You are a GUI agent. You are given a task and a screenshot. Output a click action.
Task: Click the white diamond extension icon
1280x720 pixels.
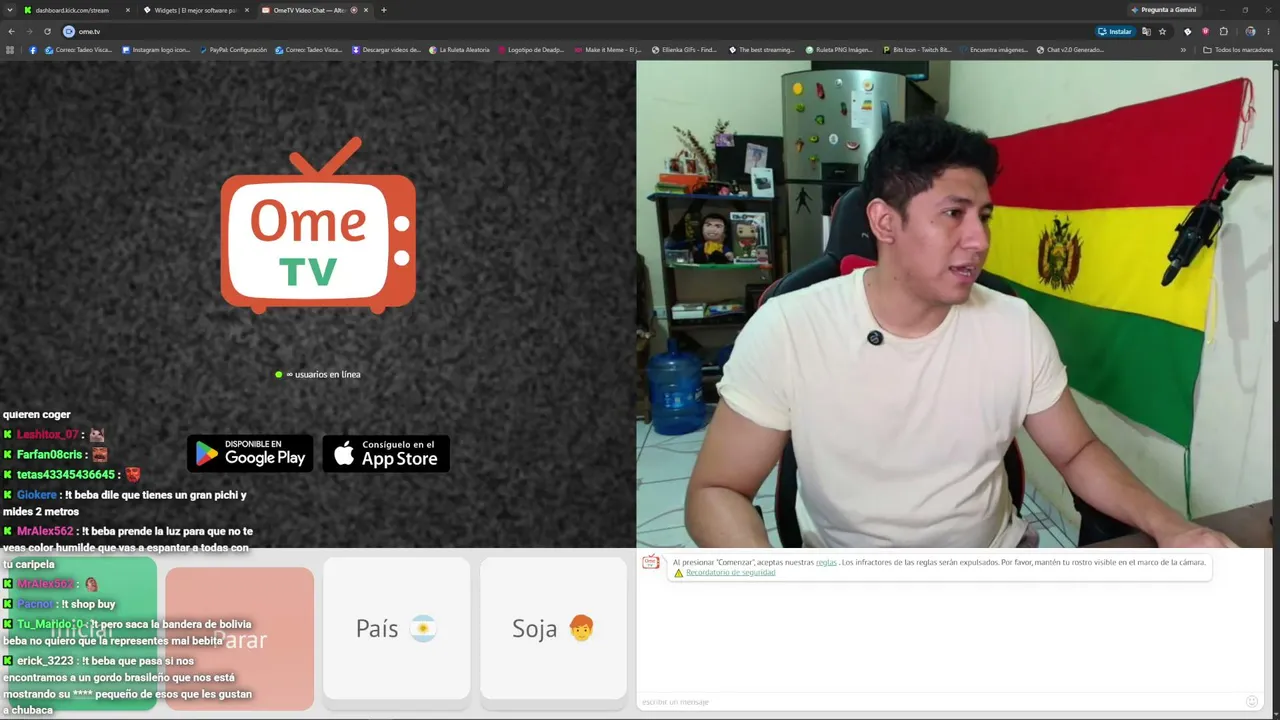click(x=1188, y=31)
